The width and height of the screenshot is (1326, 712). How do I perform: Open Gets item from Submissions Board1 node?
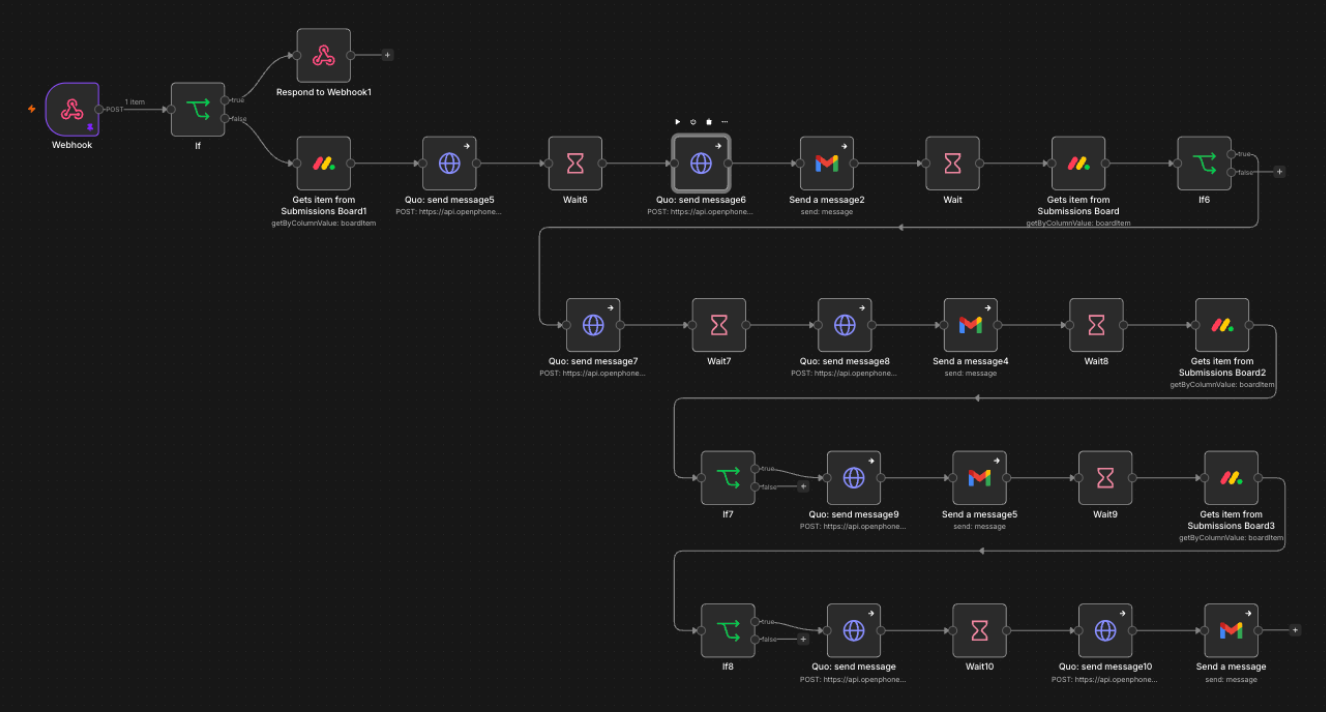click(x=324, y=163)
